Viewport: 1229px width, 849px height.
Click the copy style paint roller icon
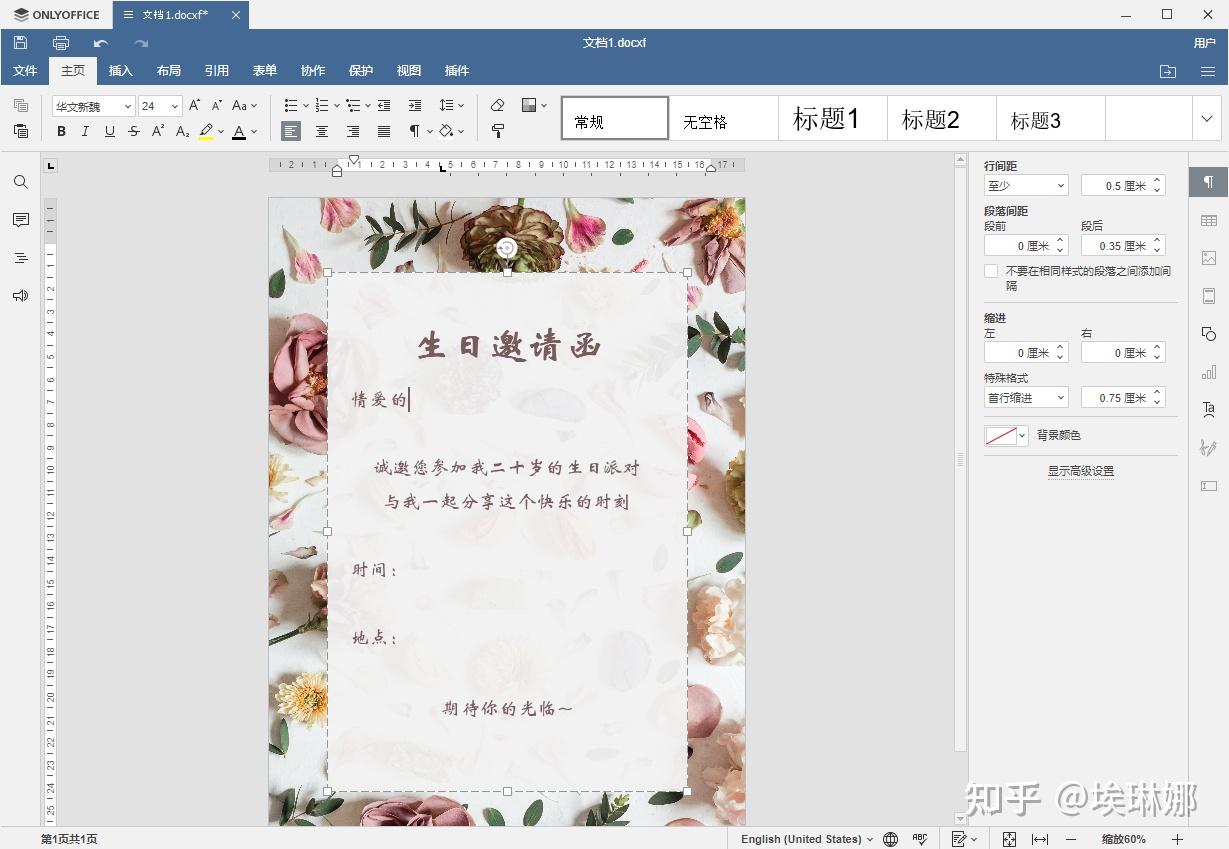click(498, 131)
